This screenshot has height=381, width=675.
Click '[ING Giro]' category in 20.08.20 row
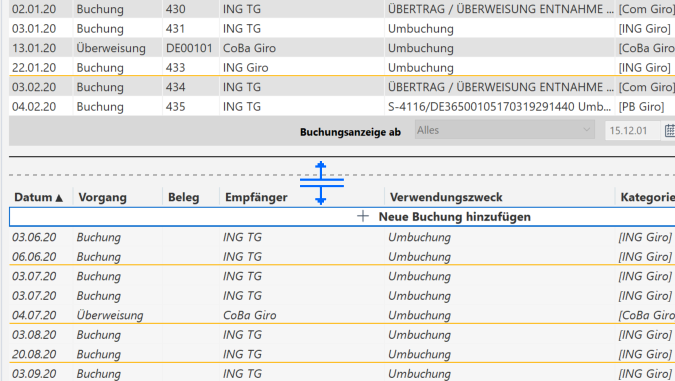645,354
